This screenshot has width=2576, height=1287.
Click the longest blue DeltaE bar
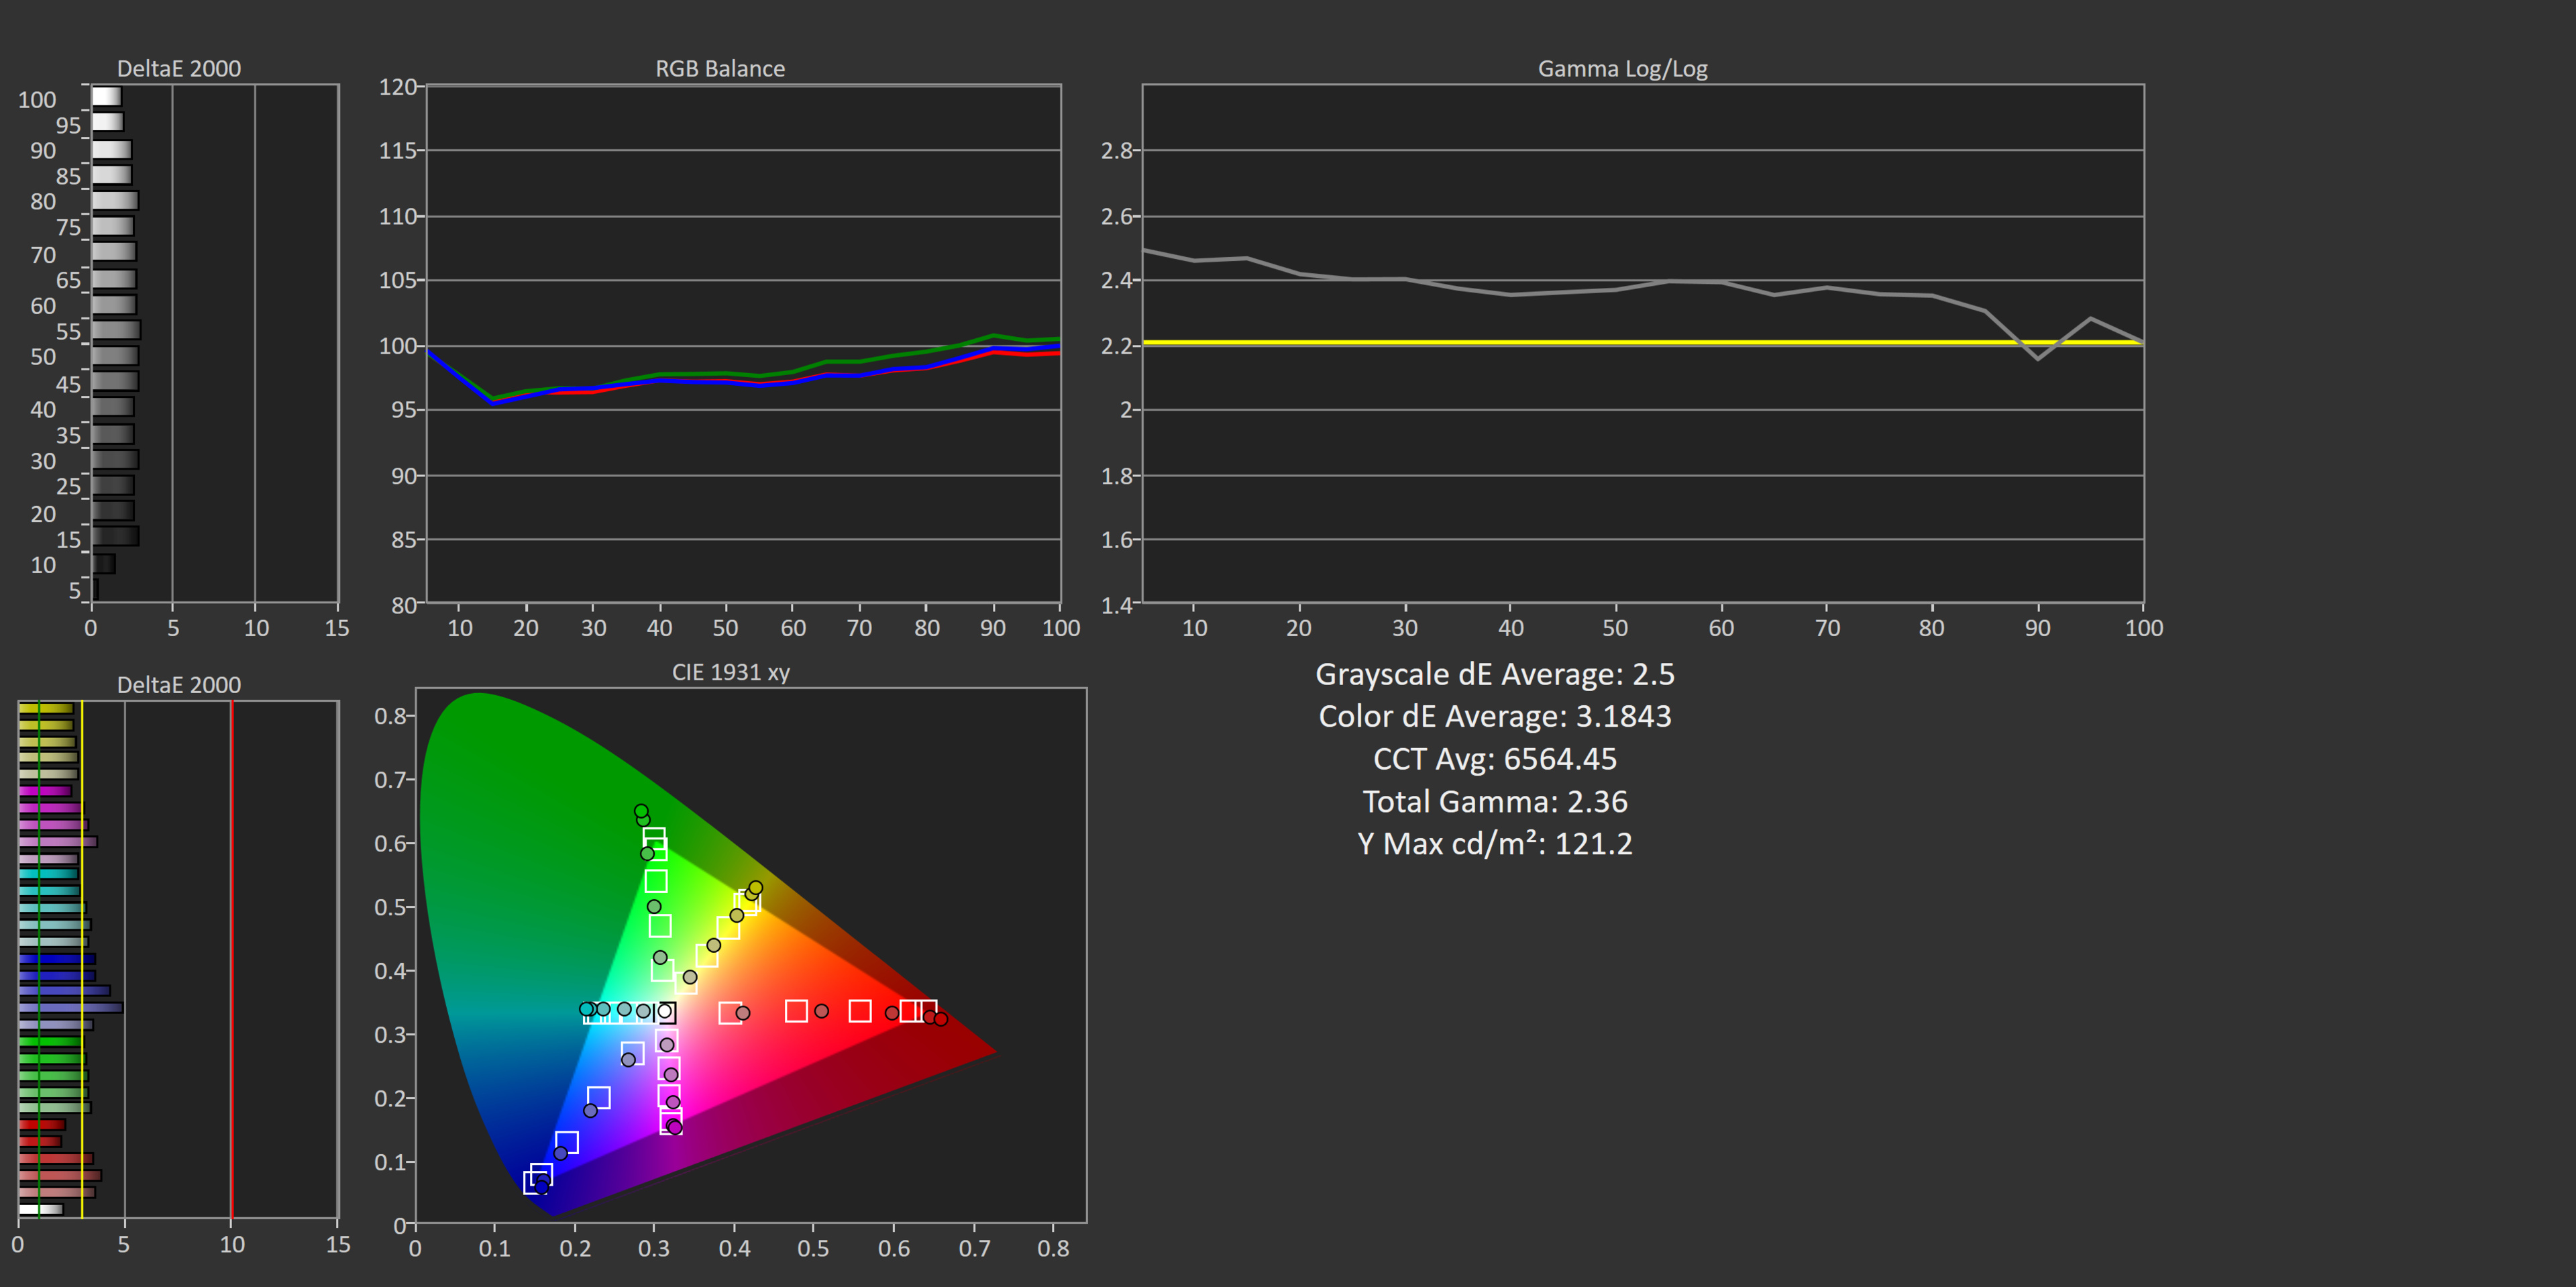tap(70, 1007)
